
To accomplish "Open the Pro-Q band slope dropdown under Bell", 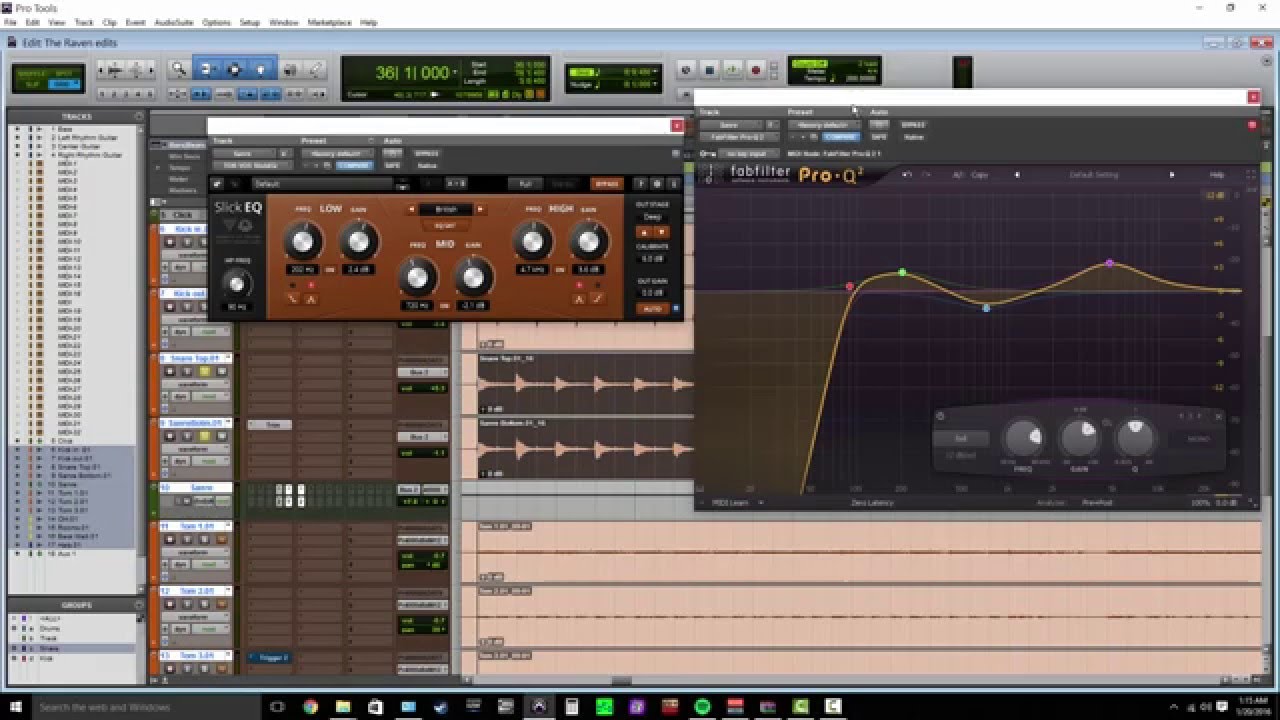I will pos(960,455).
